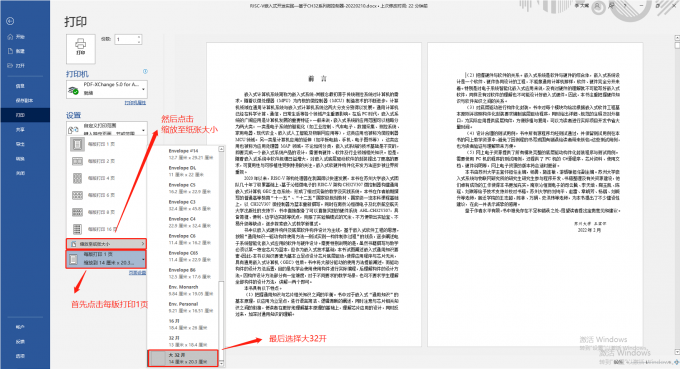Open the Open (打开) item in sidebar
This screenshot has height=369, width=680.
point(16,65)
